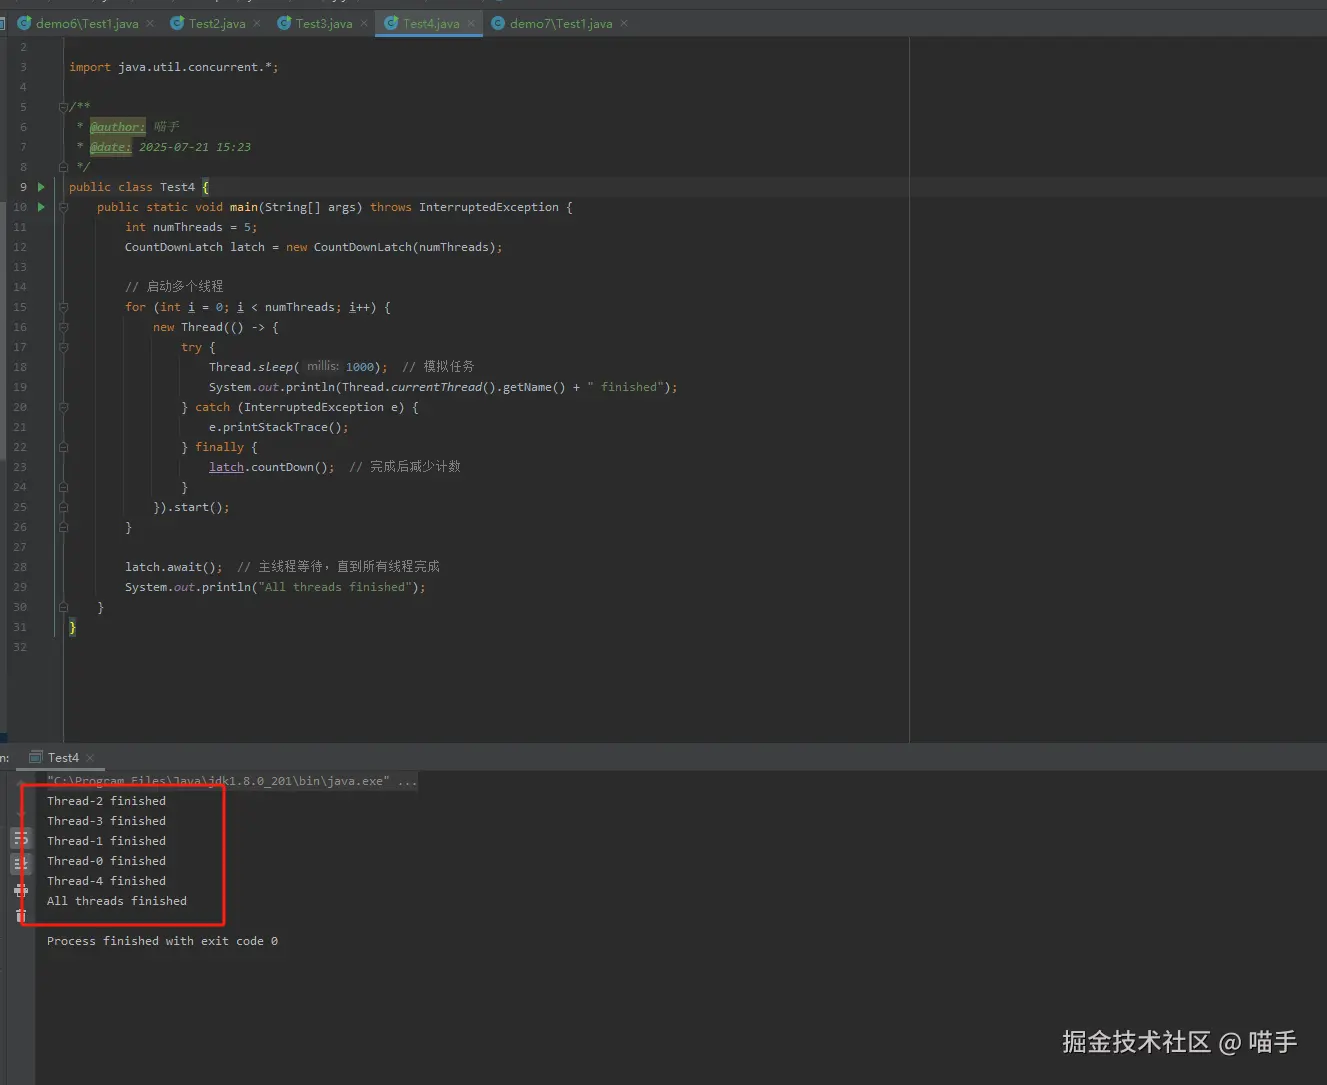Collapse comment end marker at line 8
Viewport: 1327px width, 1085px height.
pos(63,167)
